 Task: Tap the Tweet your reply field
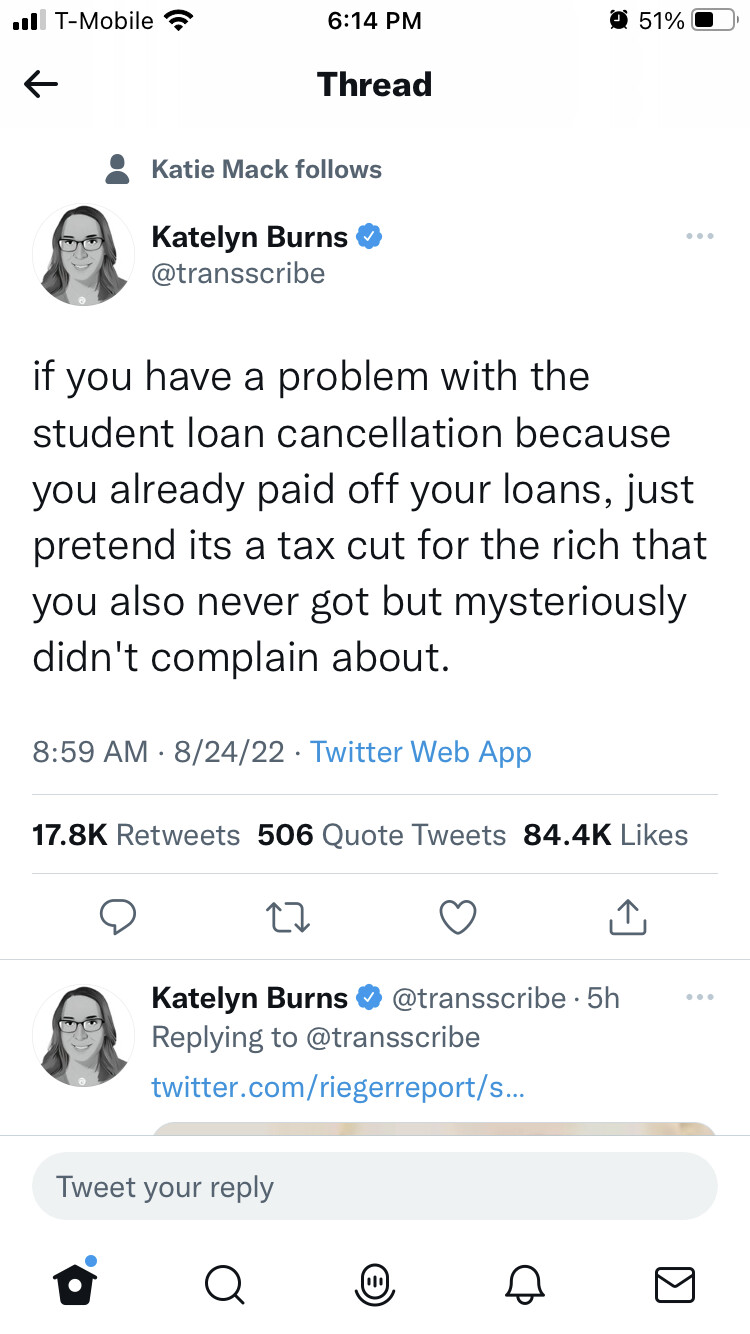tap(375, 1187)
